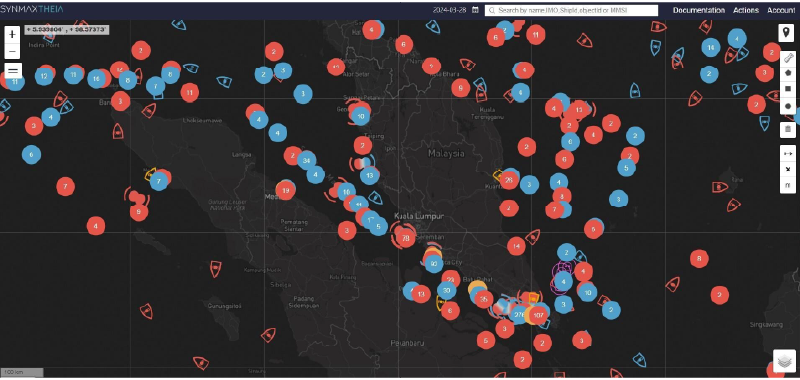Open the Account menu

(x=781, y=10)
